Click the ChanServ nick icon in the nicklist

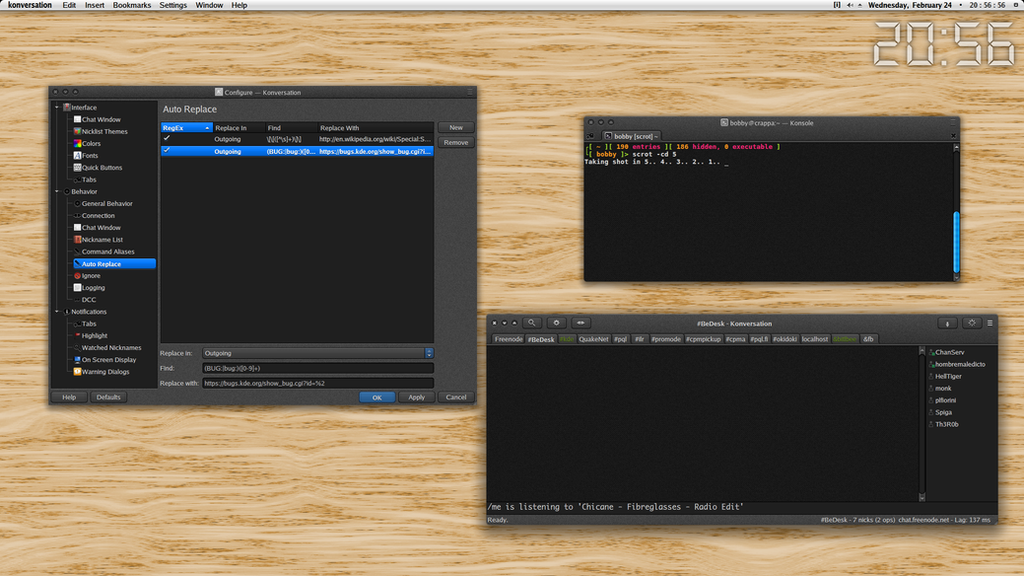(x=932, y=353)
